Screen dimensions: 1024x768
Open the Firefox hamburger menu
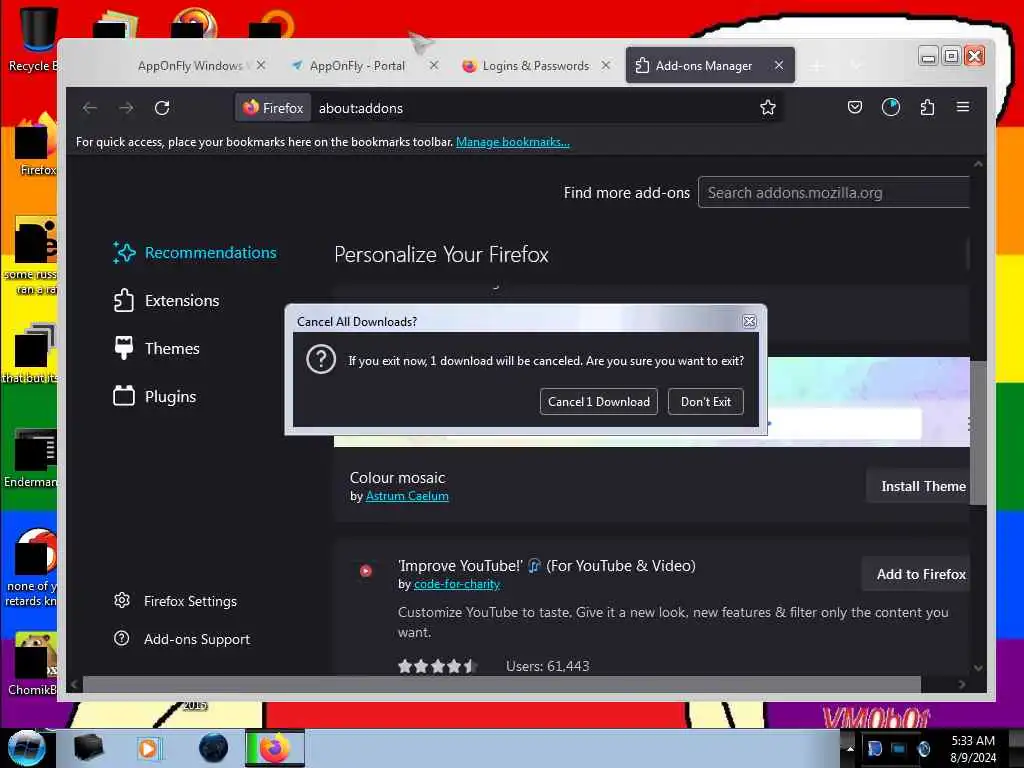[x=963, y=106]
